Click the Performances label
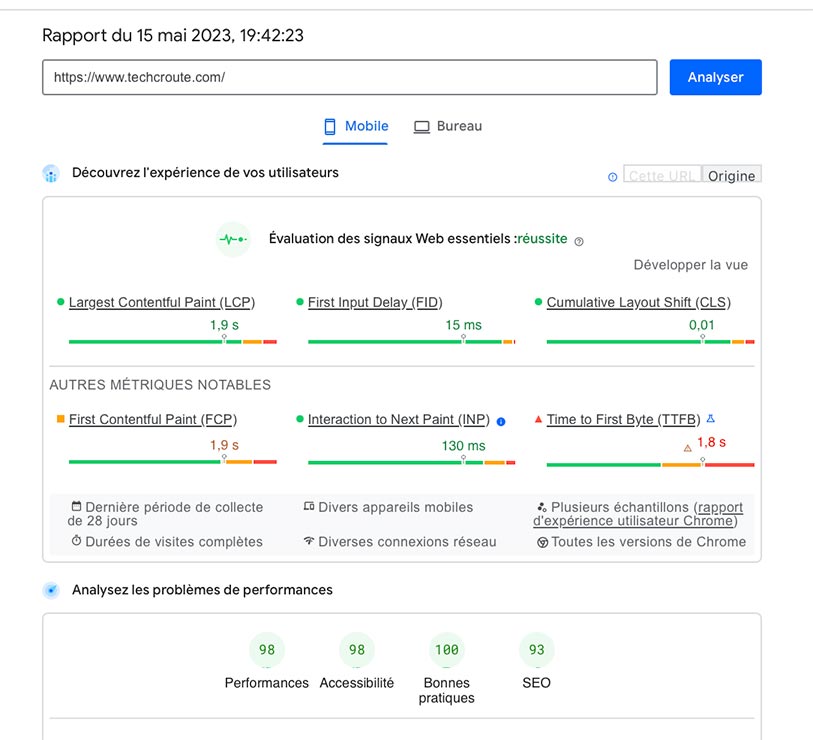Screen dimensions: 813x740 tap(267, 683)
